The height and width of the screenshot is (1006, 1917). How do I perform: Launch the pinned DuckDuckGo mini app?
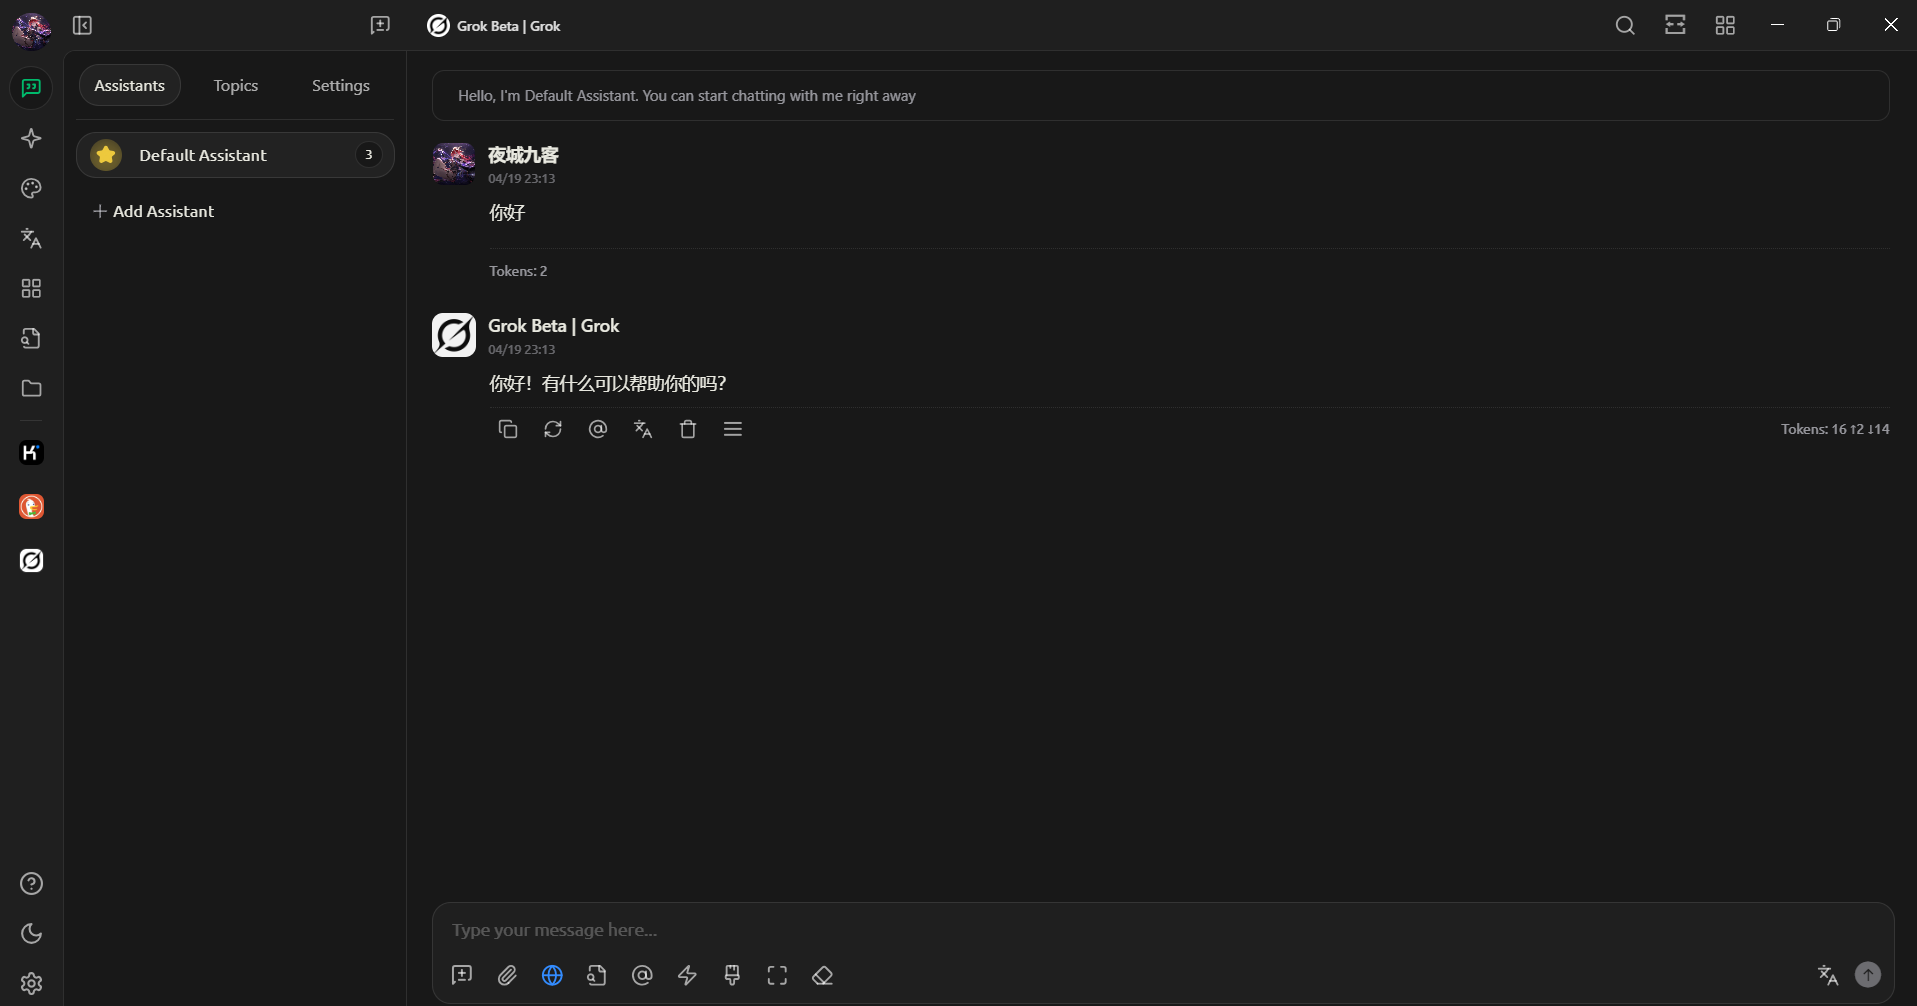point(31,507)
